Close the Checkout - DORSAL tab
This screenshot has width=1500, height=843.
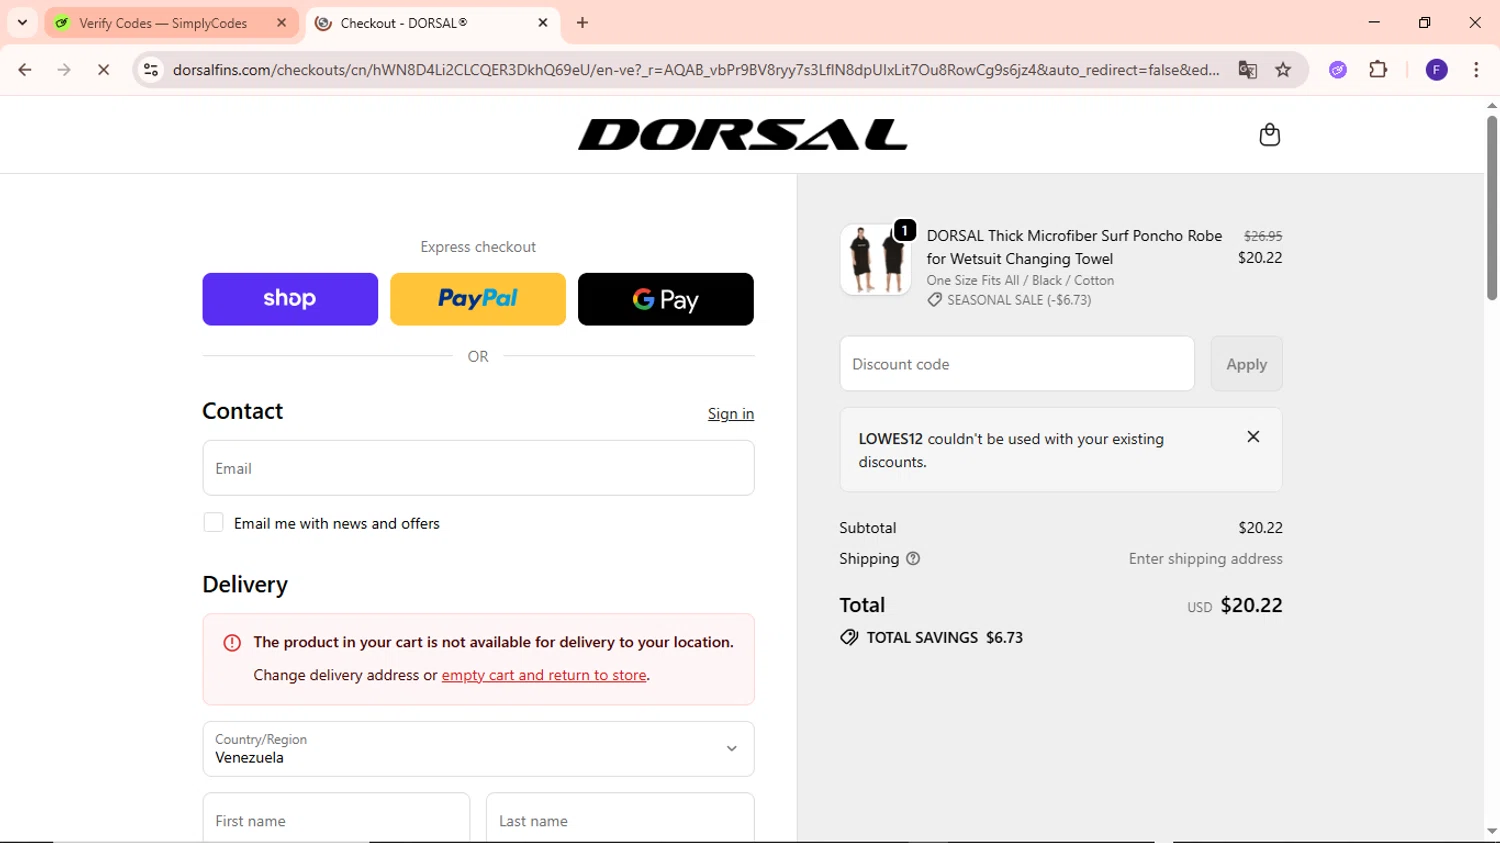543,22
